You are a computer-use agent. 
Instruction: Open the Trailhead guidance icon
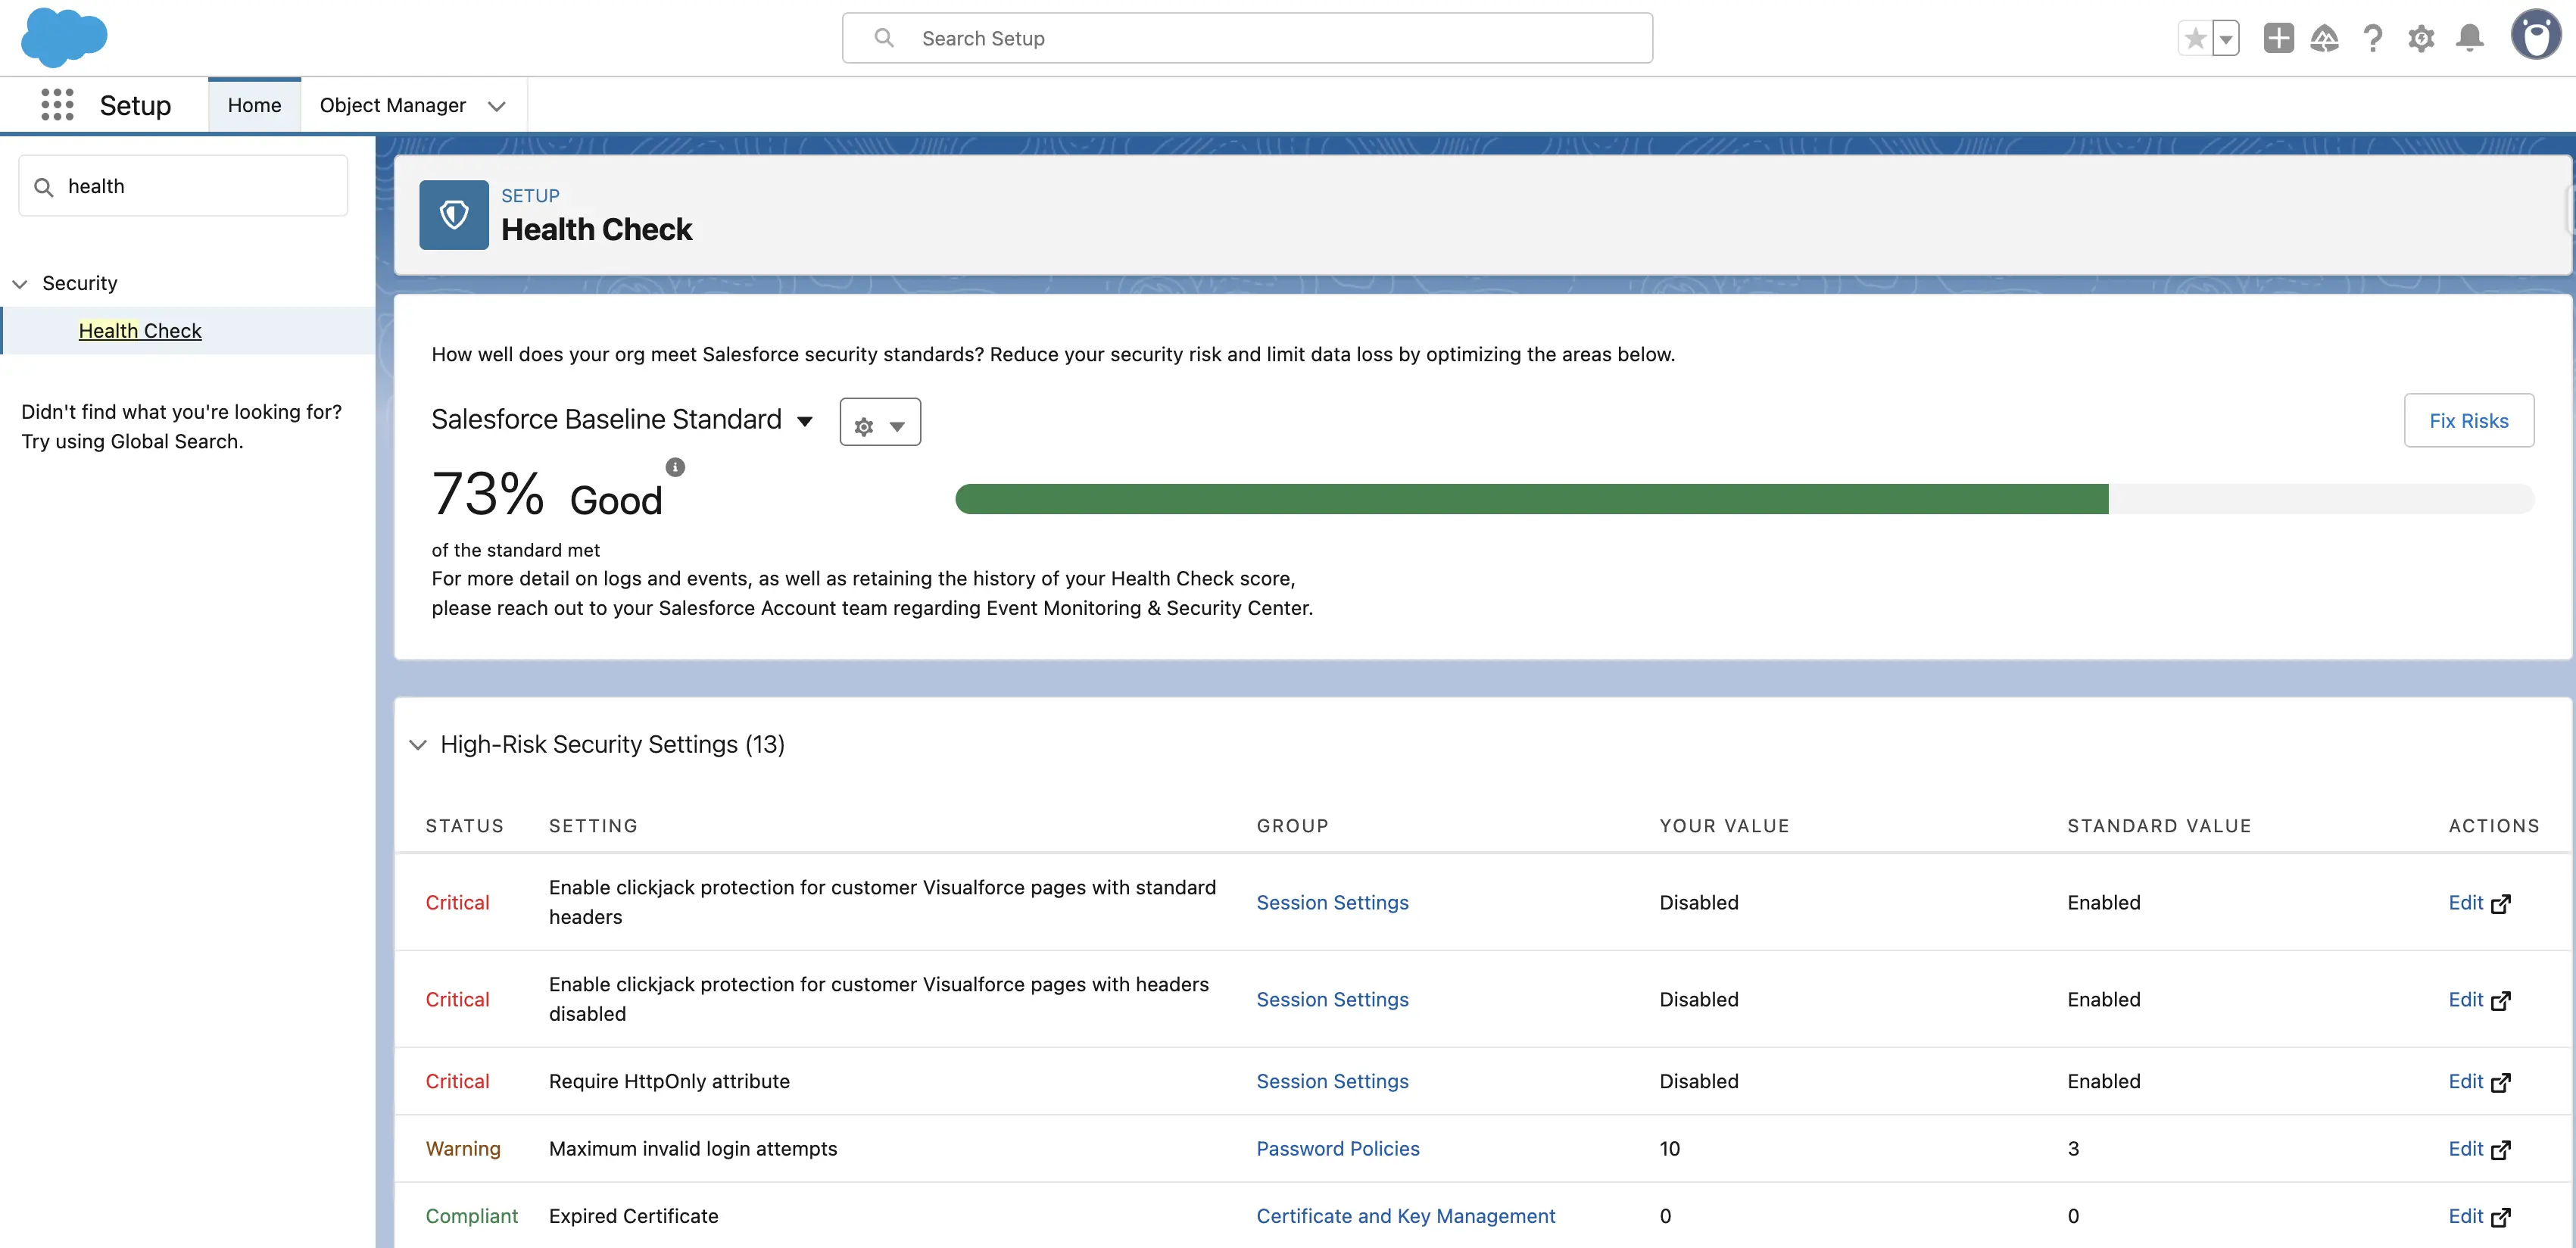[x=2324, y=39]
